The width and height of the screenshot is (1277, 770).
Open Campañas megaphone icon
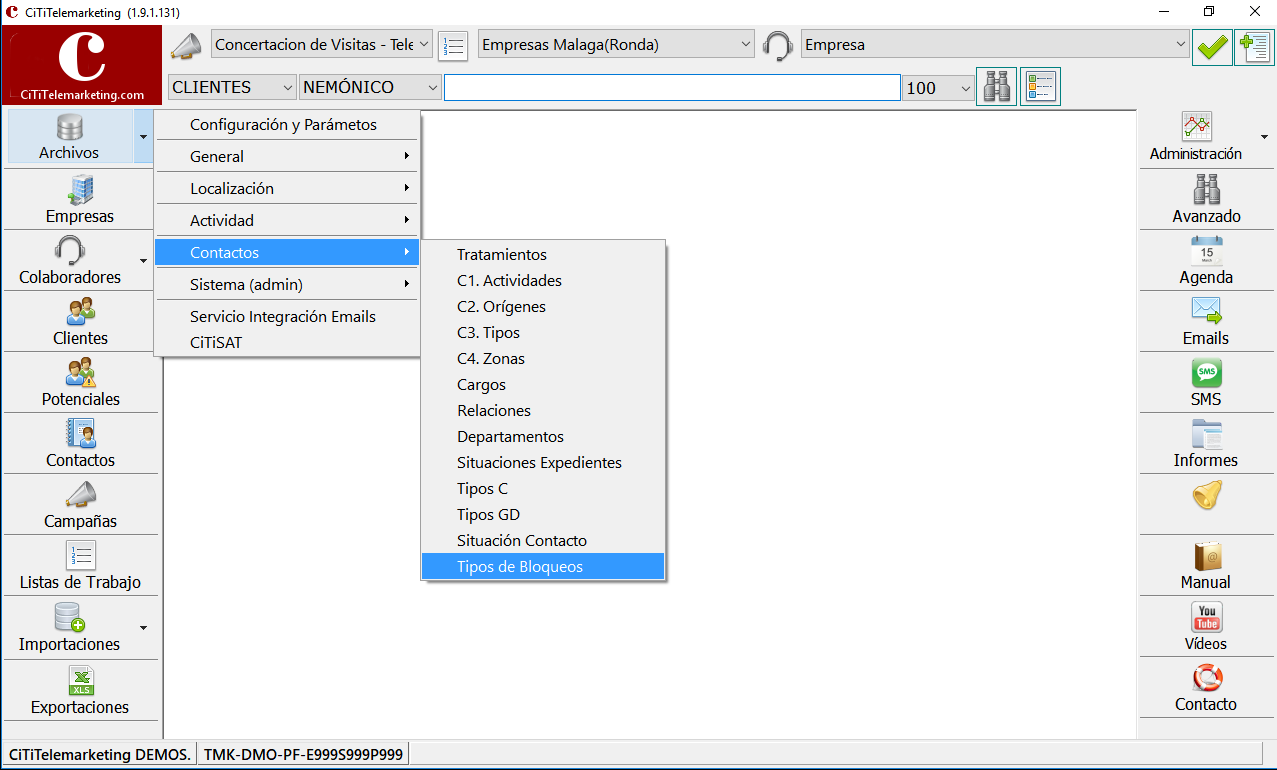pos(80,494)
